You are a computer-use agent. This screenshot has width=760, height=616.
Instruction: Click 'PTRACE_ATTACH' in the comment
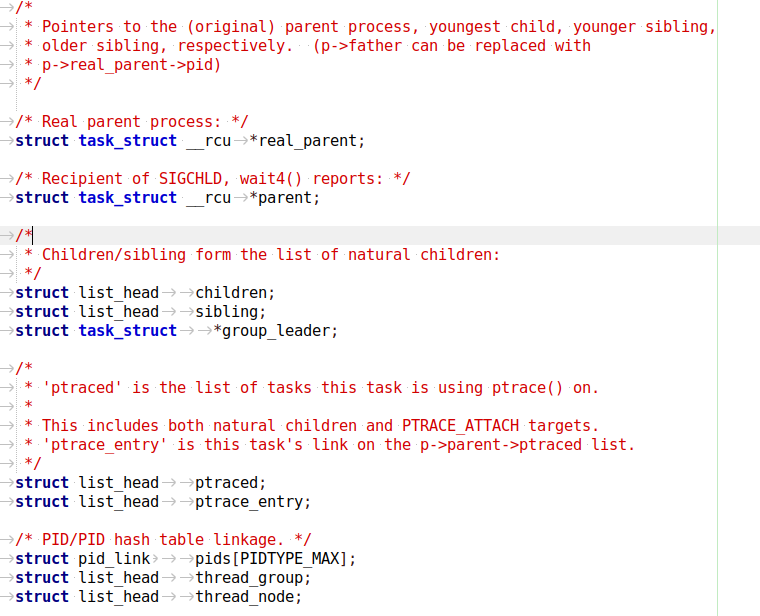point(460,426)
